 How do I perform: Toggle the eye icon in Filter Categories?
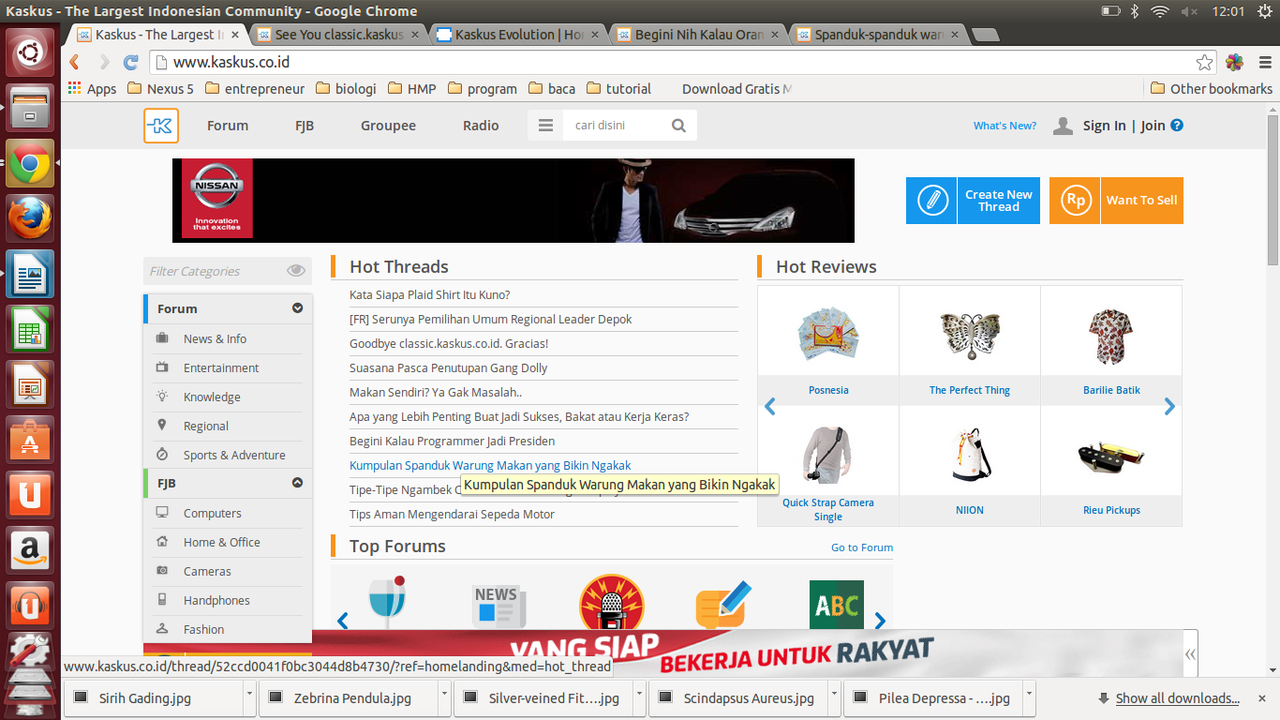[296, 271]
